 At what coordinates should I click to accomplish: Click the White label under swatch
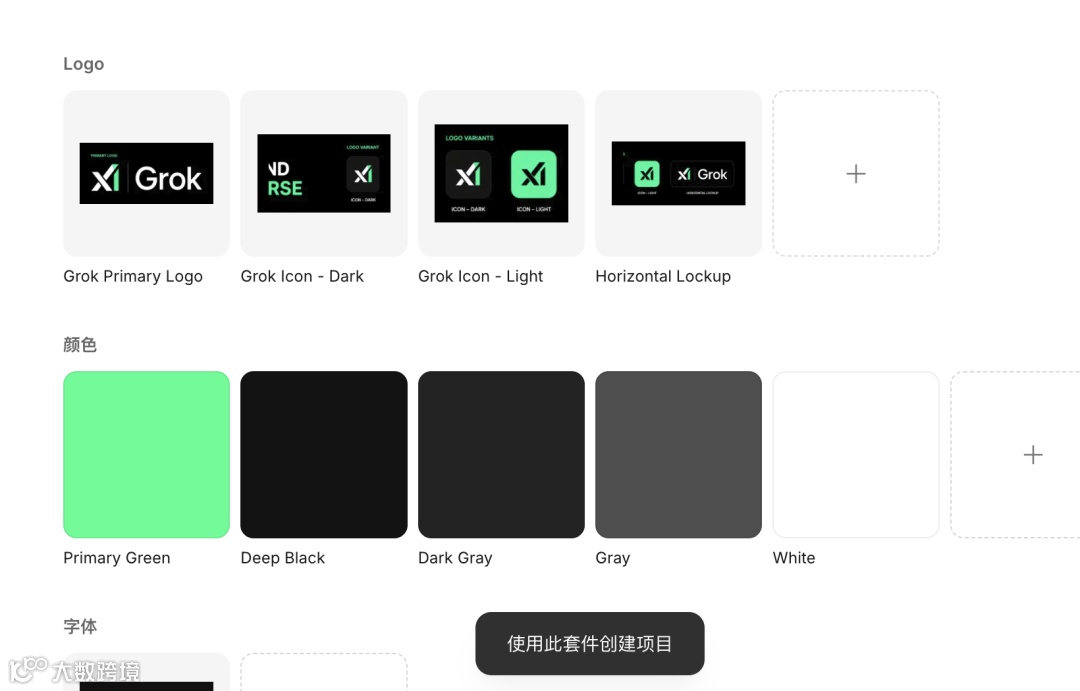click(x=793, y=558)
